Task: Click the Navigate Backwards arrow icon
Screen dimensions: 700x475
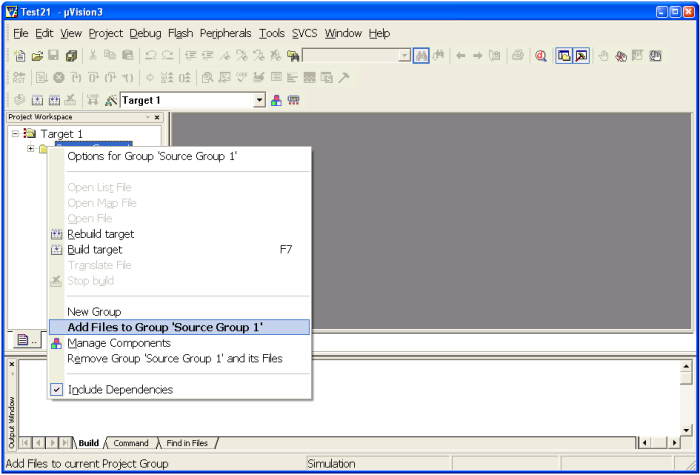Action: point(461,56)
